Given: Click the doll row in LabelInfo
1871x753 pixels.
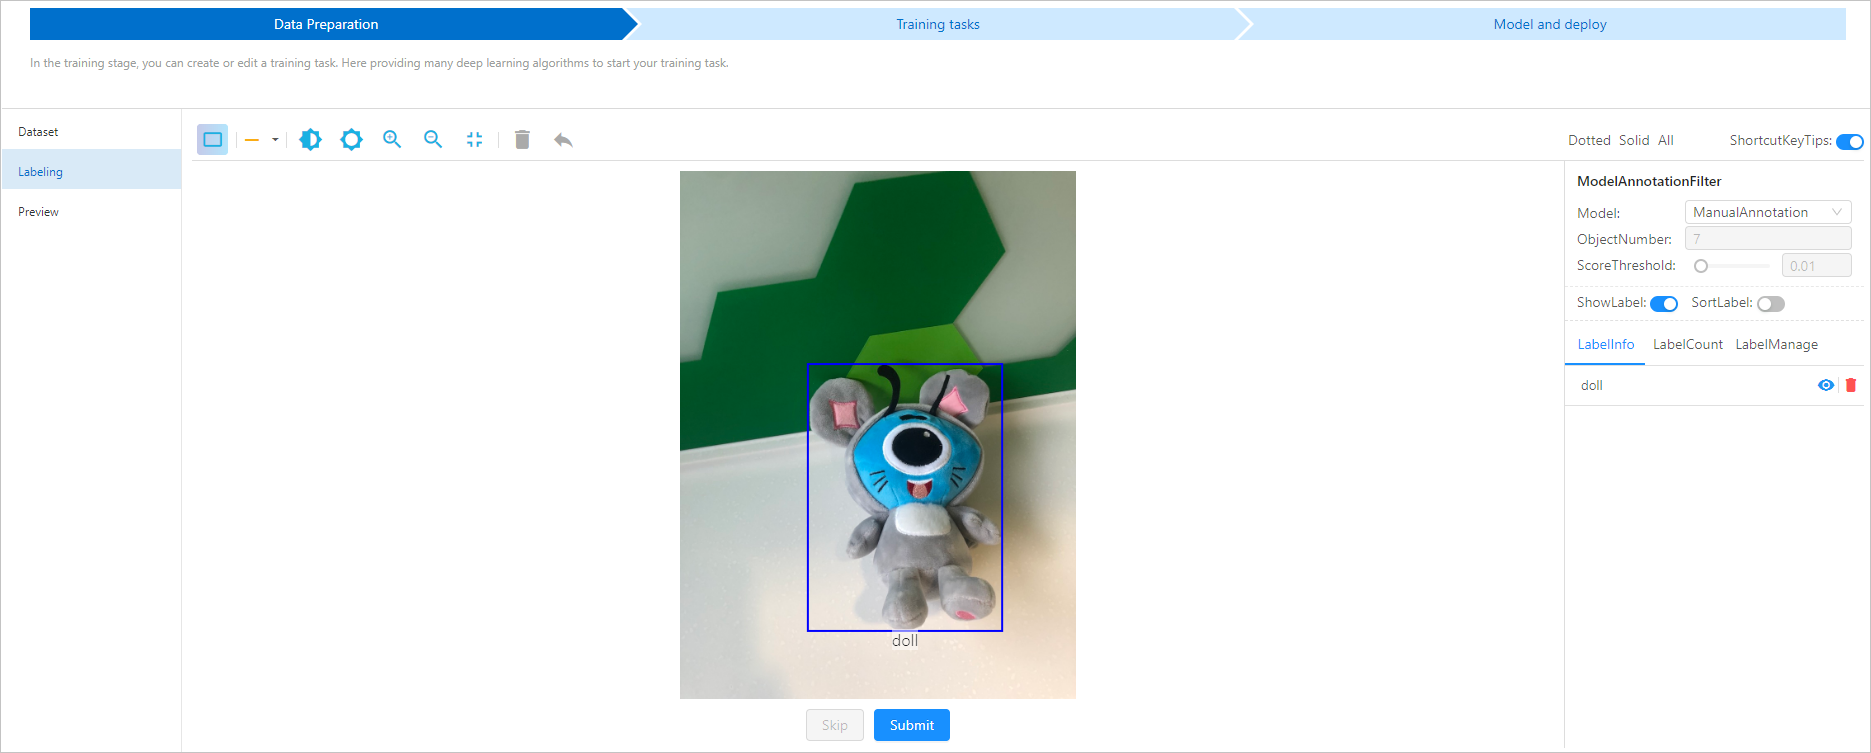Looking at the screenshot, I should coord(1714,385).
